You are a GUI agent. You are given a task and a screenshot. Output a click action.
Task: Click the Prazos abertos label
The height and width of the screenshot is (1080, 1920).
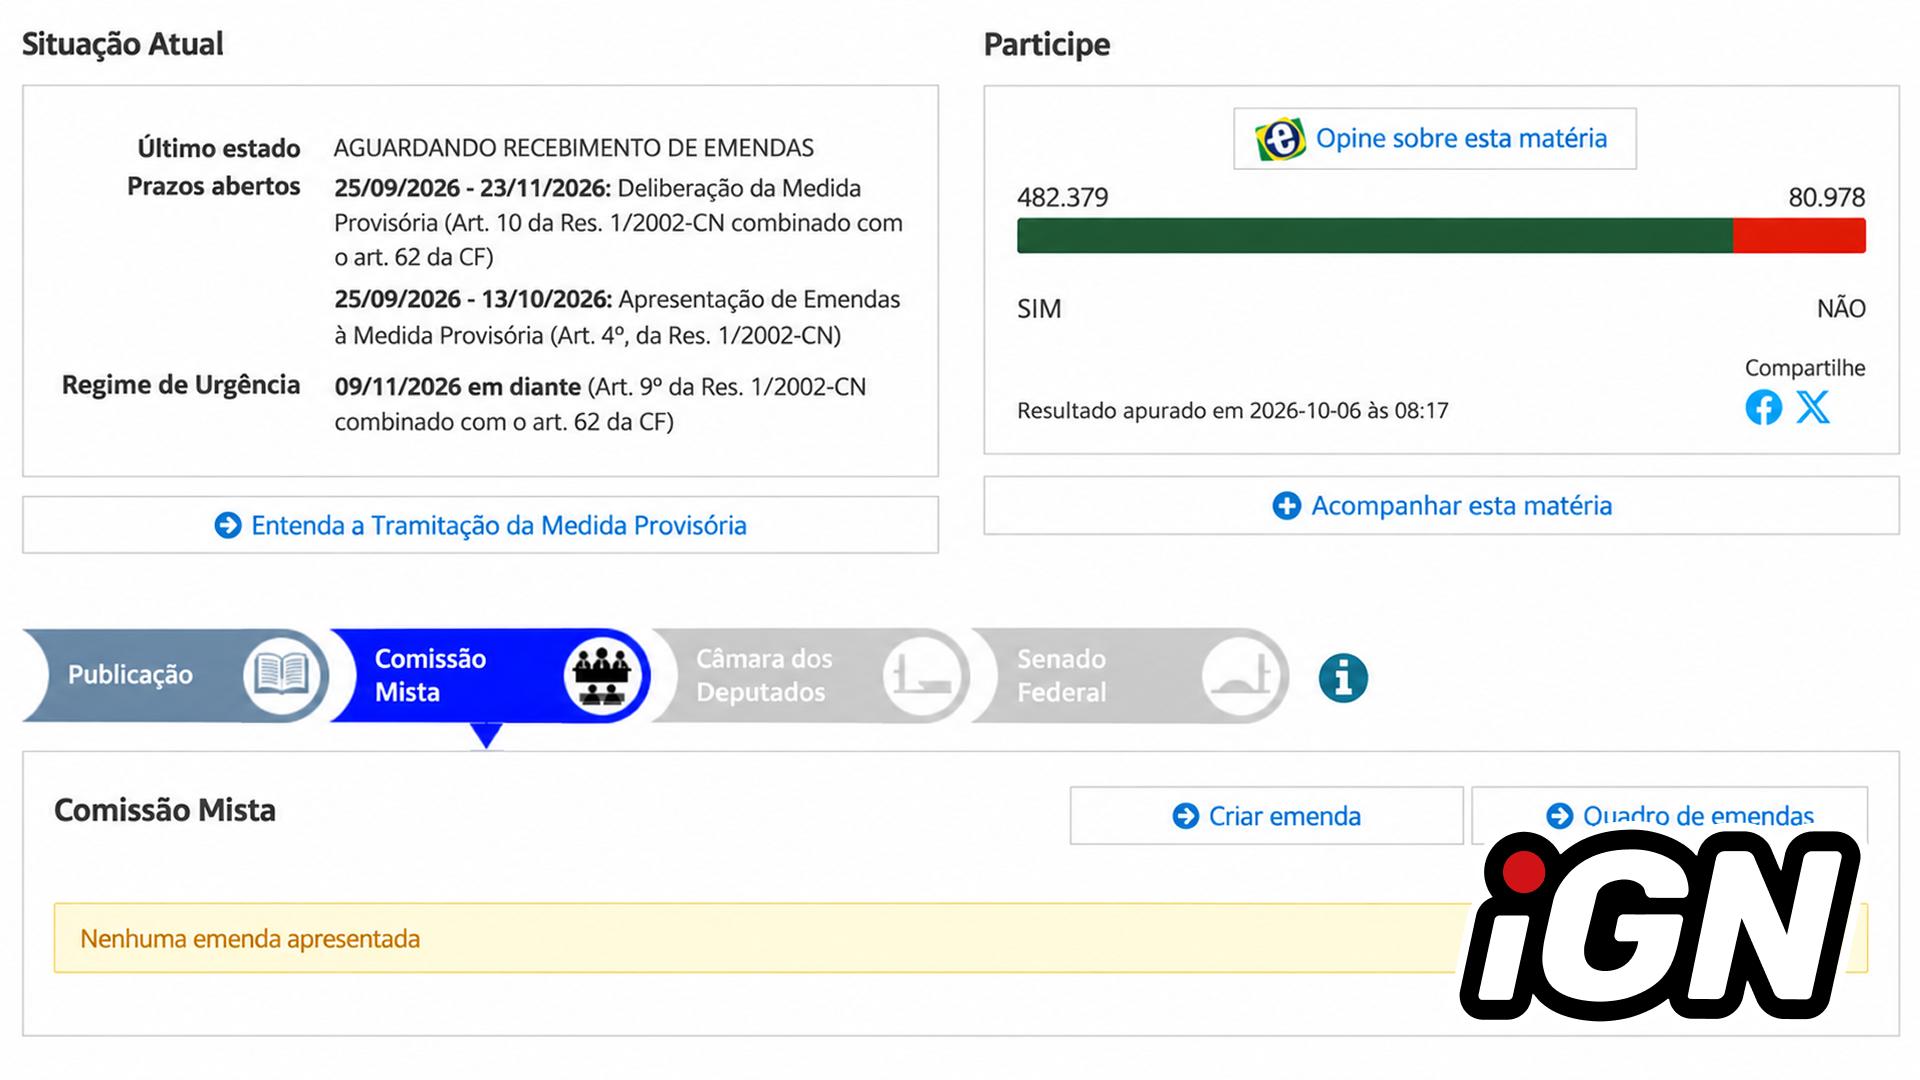tap(213, 186)
